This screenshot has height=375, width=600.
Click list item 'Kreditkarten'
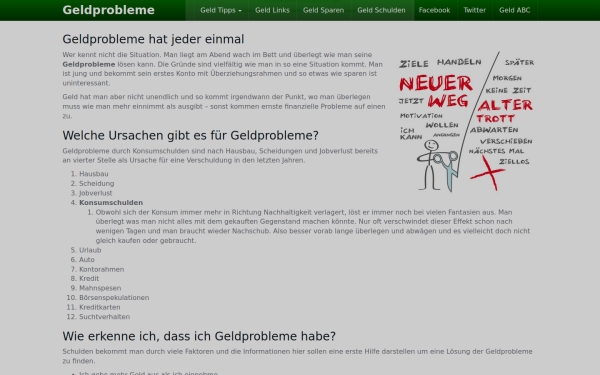point(99,307)
